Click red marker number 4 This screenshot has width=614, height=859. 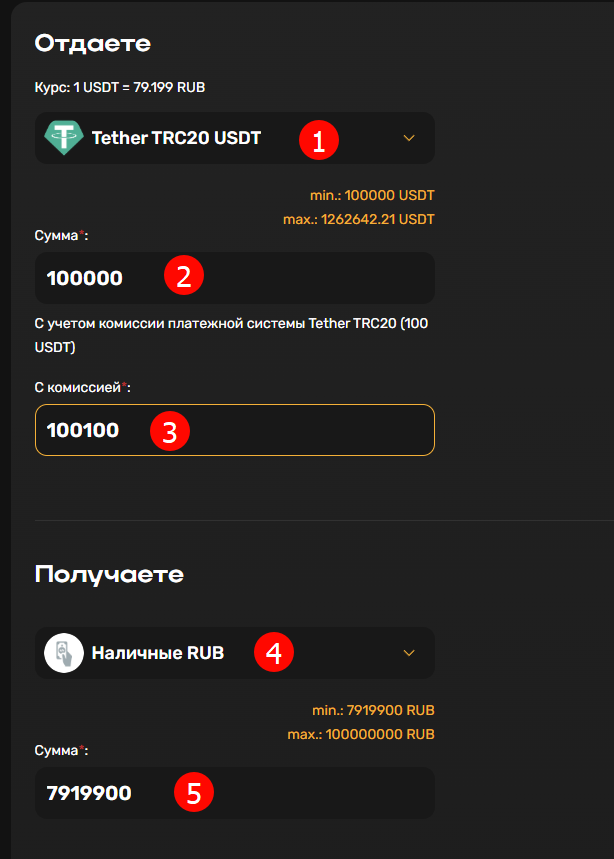point(274,652)
